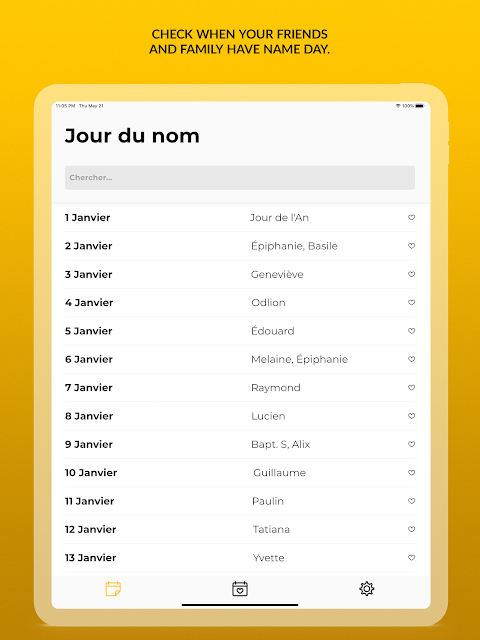480x640 pixels.
Task: Tap the battery status indicator
Action: click(x=420, y=106)
